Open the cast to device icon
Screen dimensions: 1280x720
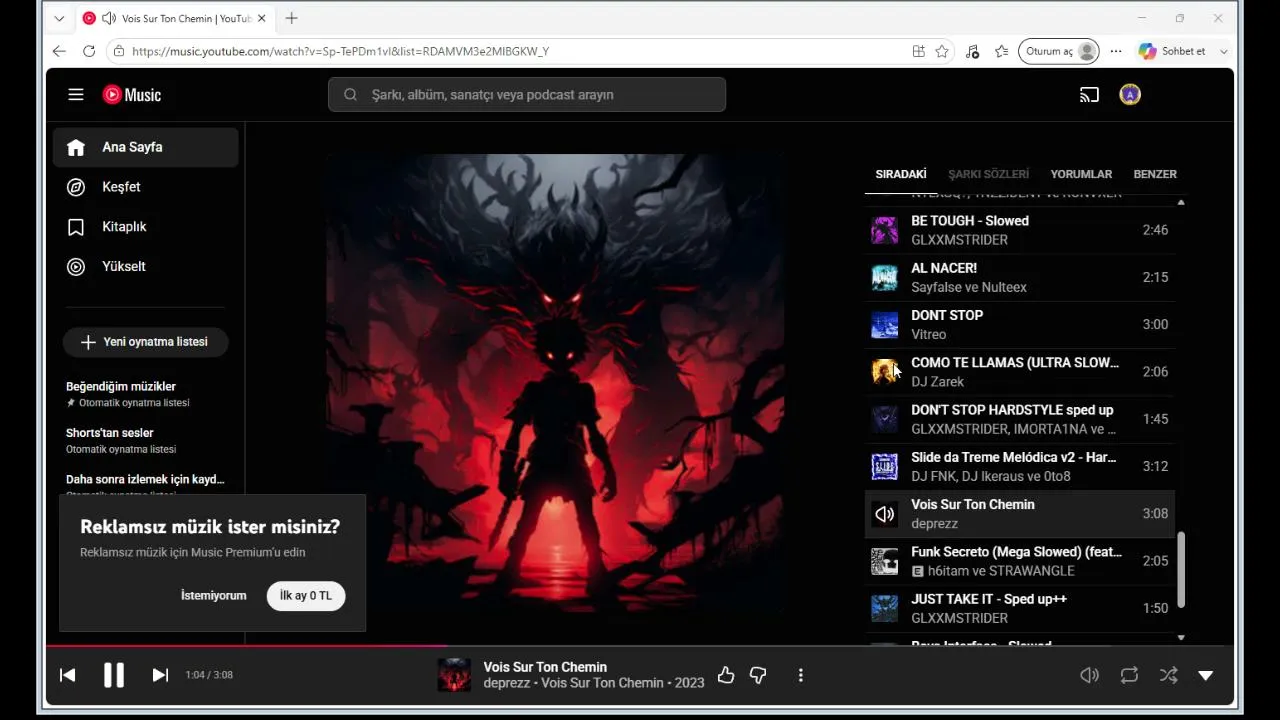(x=1089, y=95)
